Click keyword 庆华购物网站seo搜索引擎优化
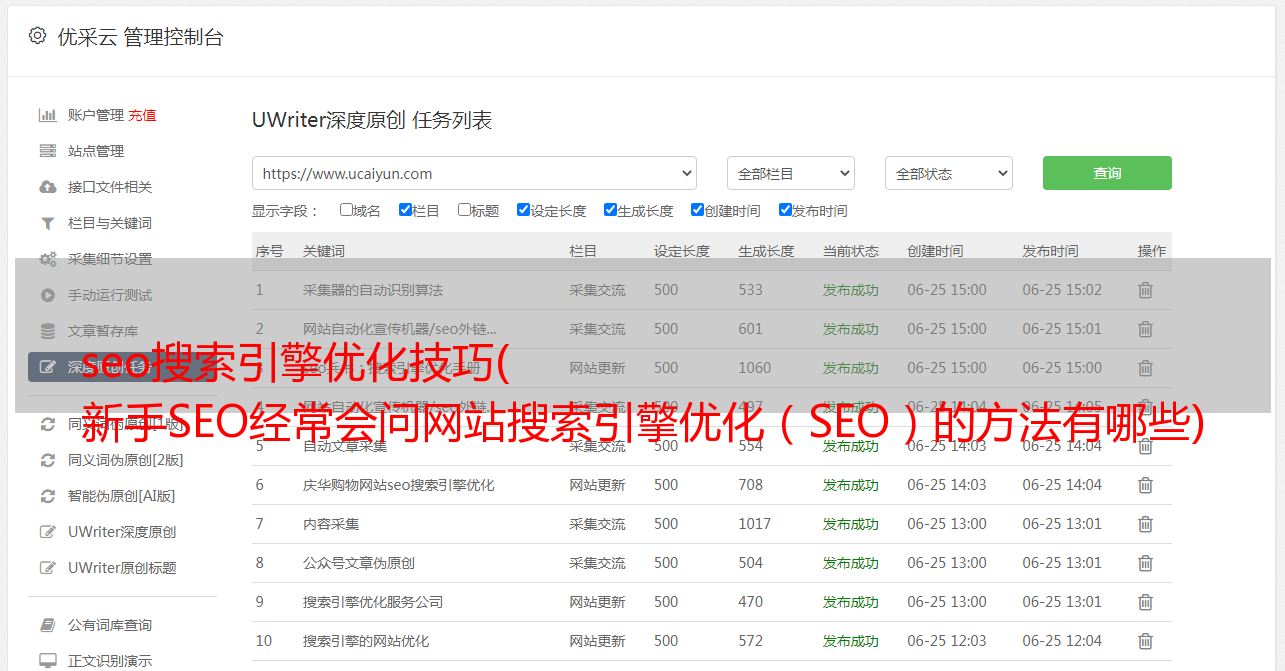 399,485
